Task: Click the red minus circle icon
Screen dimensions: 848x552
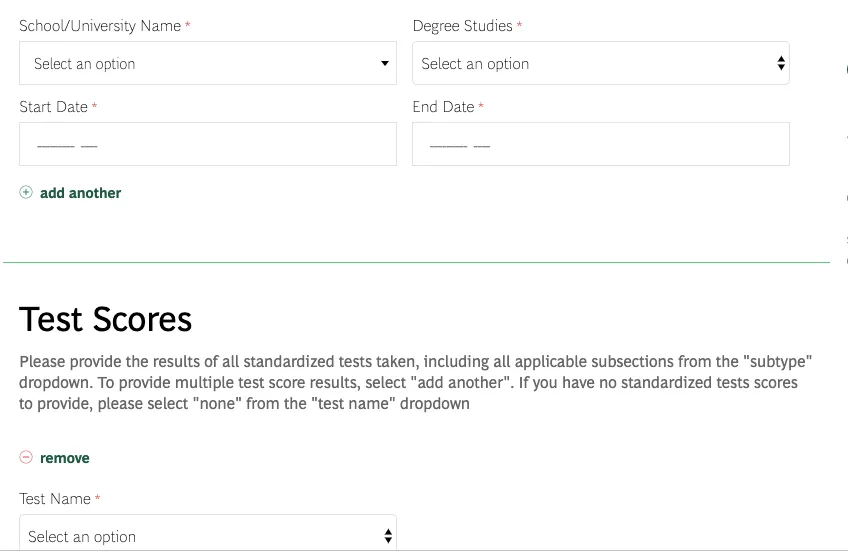Action: pyautogui.click(x=26, y=457)
